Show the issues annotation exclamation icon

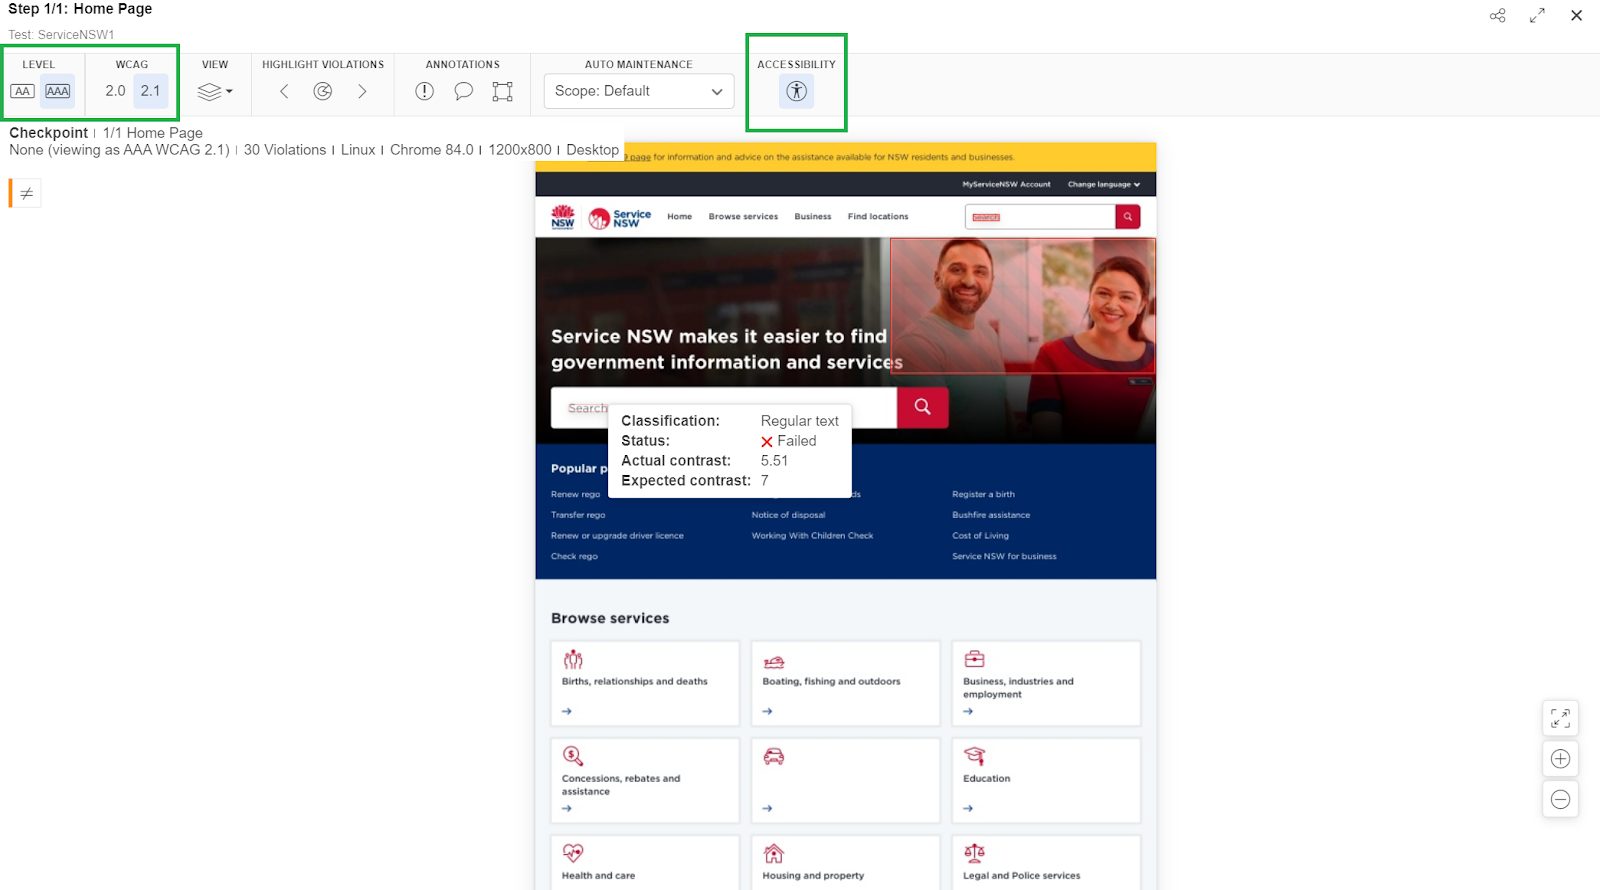tap(424, 92)
